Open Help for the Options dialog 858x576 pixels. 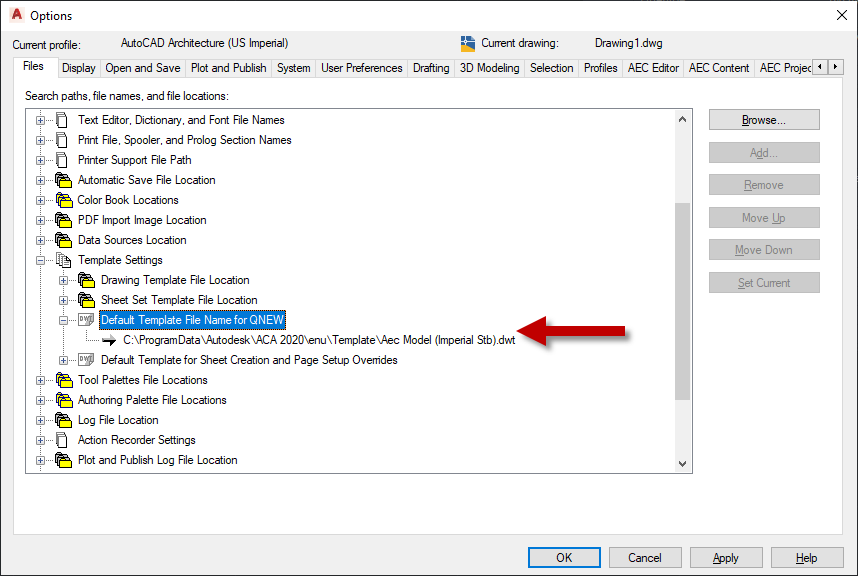coord(807,557)
